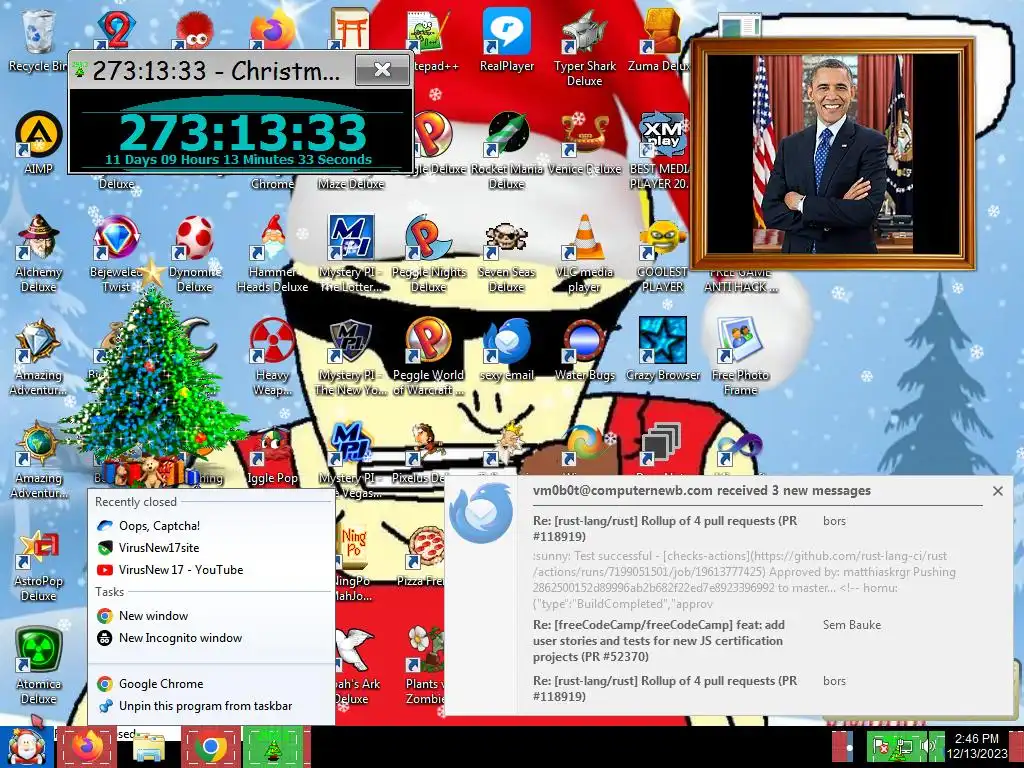Open Christmas tree countdown taskbar button
1024x768 pixels.
click(273, 747)
